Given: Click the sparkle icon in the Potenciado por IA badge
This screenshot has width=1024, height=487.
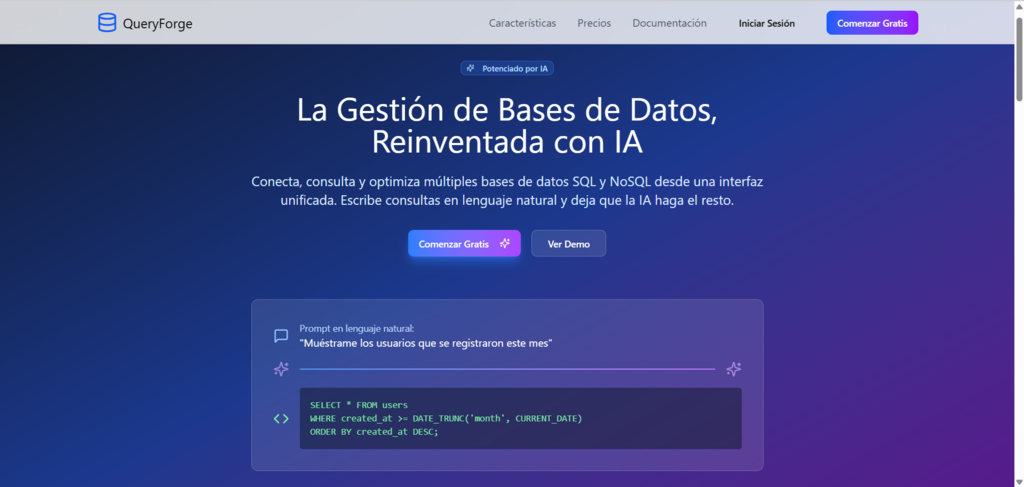Looking at the screenshot, I should click(471, 68).
